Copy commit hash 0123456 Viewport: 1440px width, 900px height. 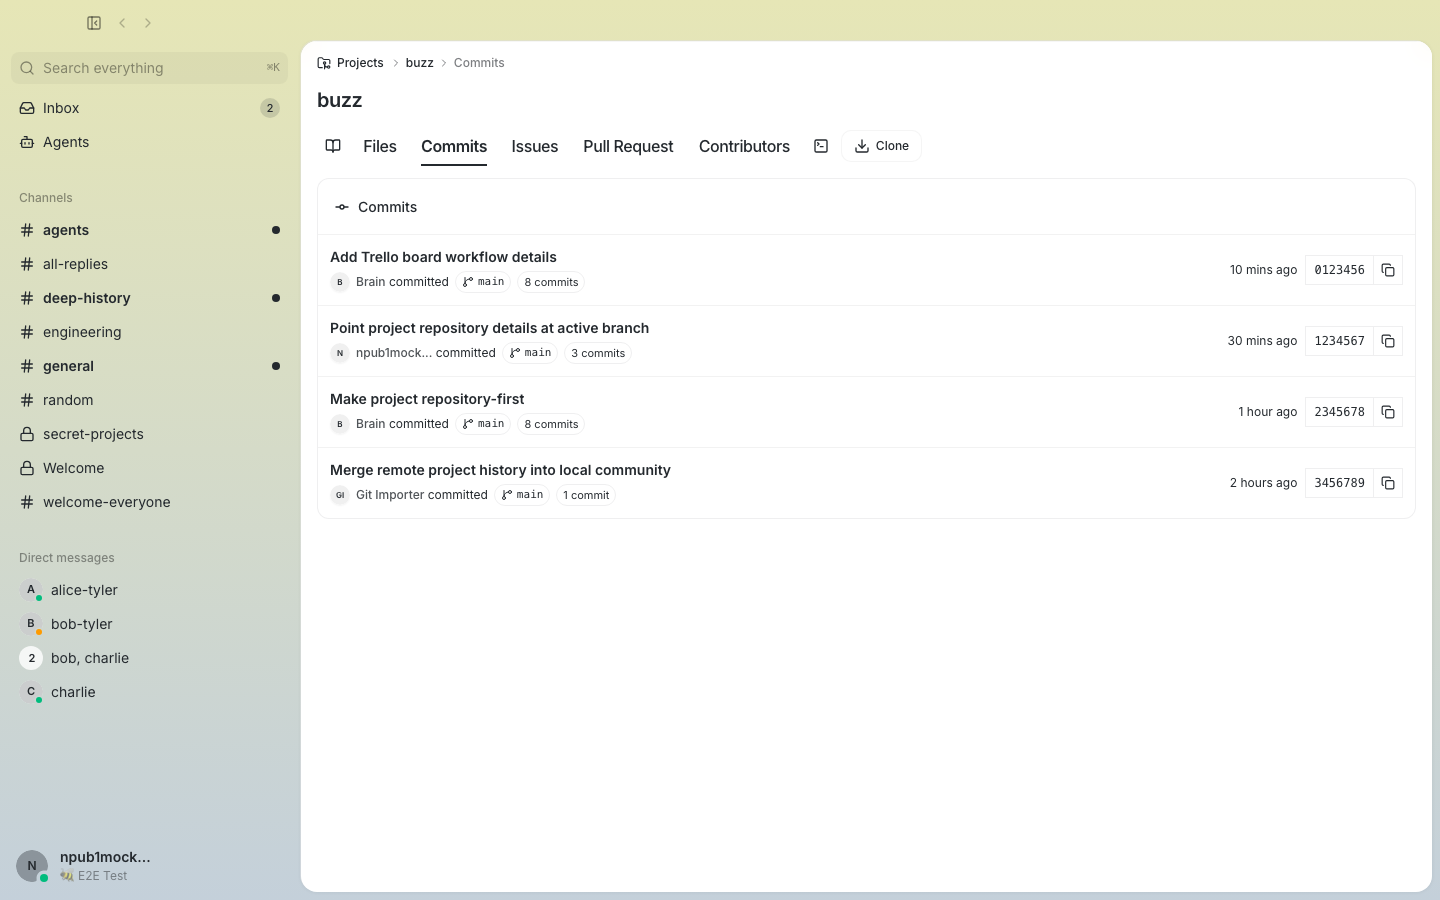[1388, 270]
